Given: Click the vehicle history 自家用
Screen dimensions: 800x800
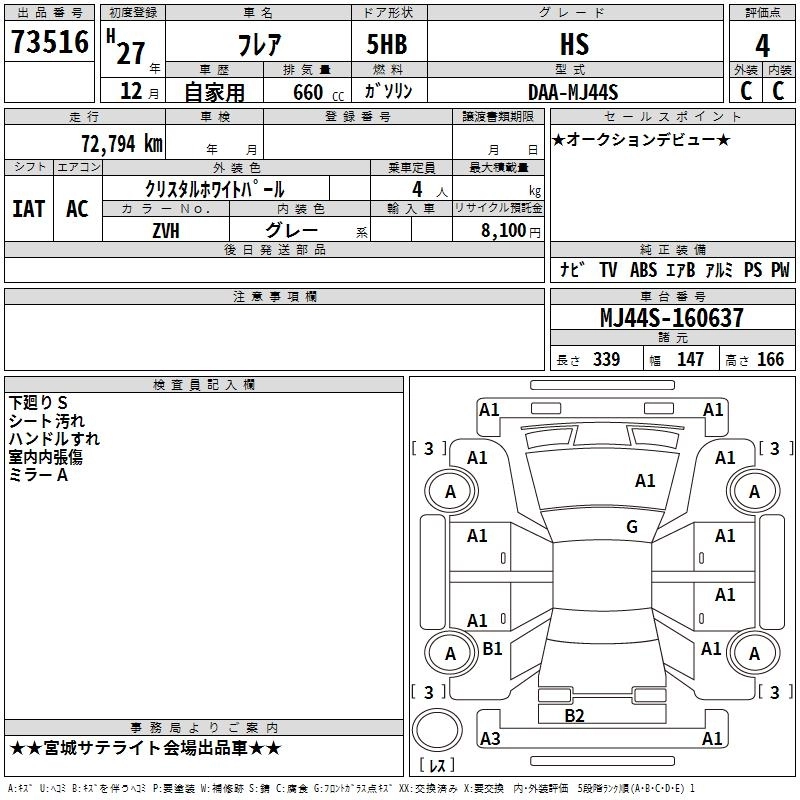Looking at the screenshot, I should click(x=214, y=92).
